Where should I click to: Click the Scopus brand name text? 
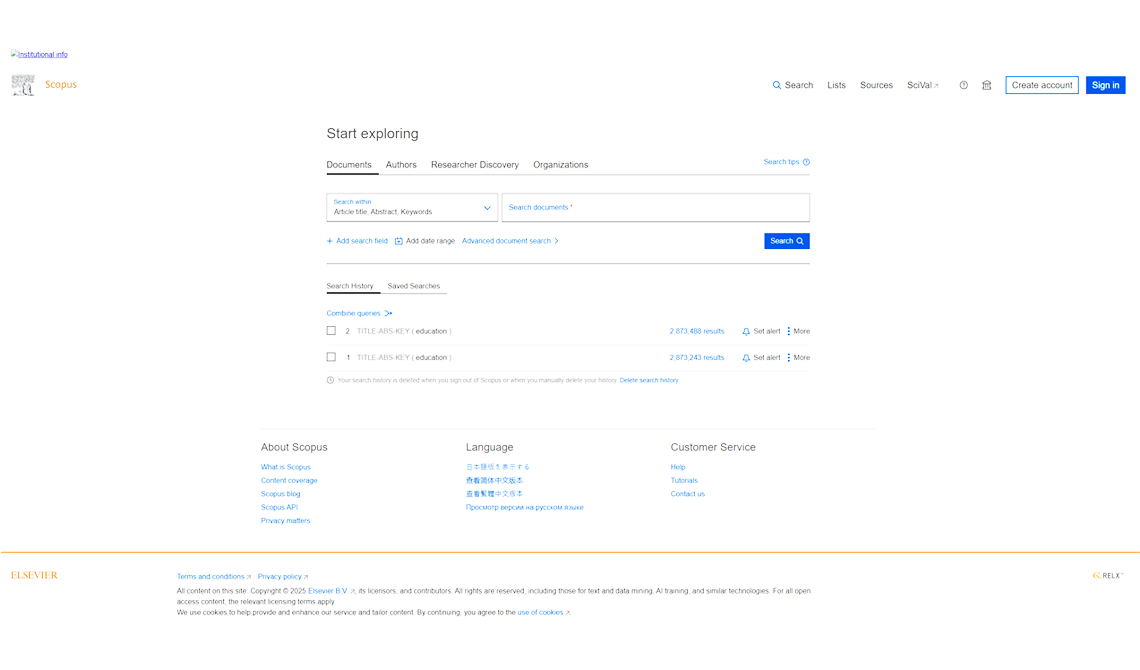coord(61,84)
